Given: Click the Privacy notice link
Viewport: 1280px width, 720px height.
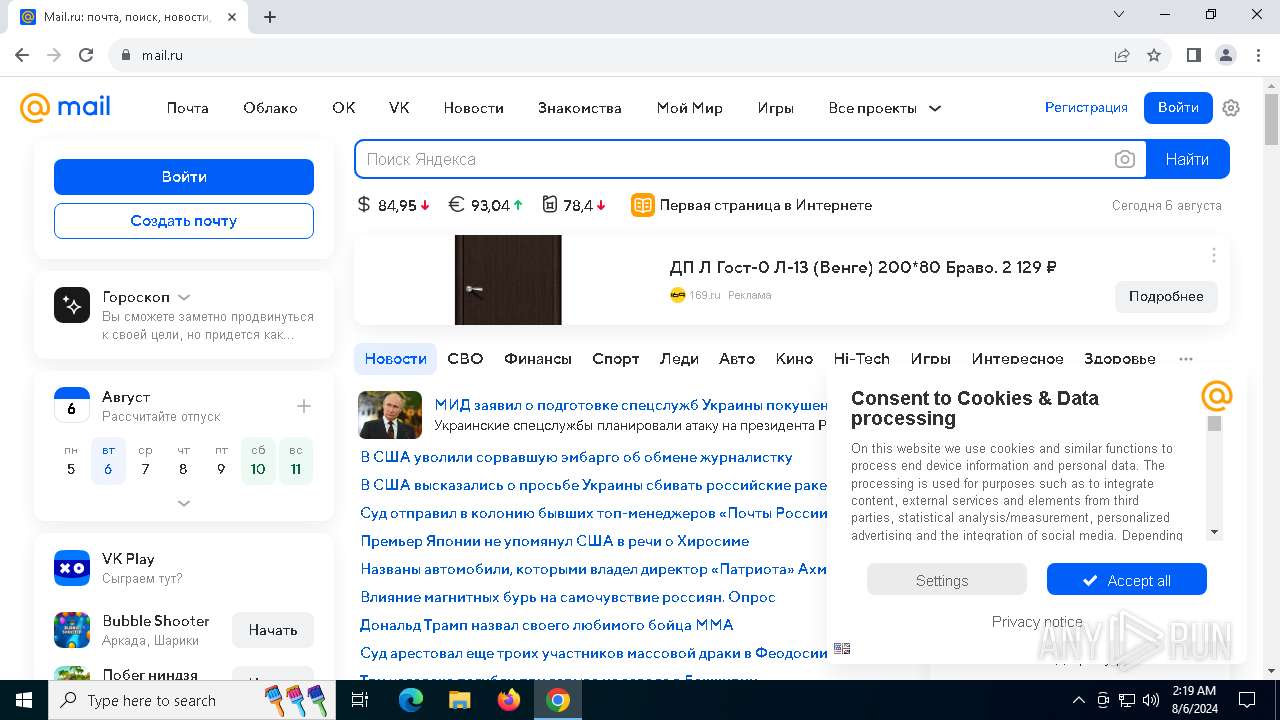Looking at the screenshot, I should [1037, 621].
